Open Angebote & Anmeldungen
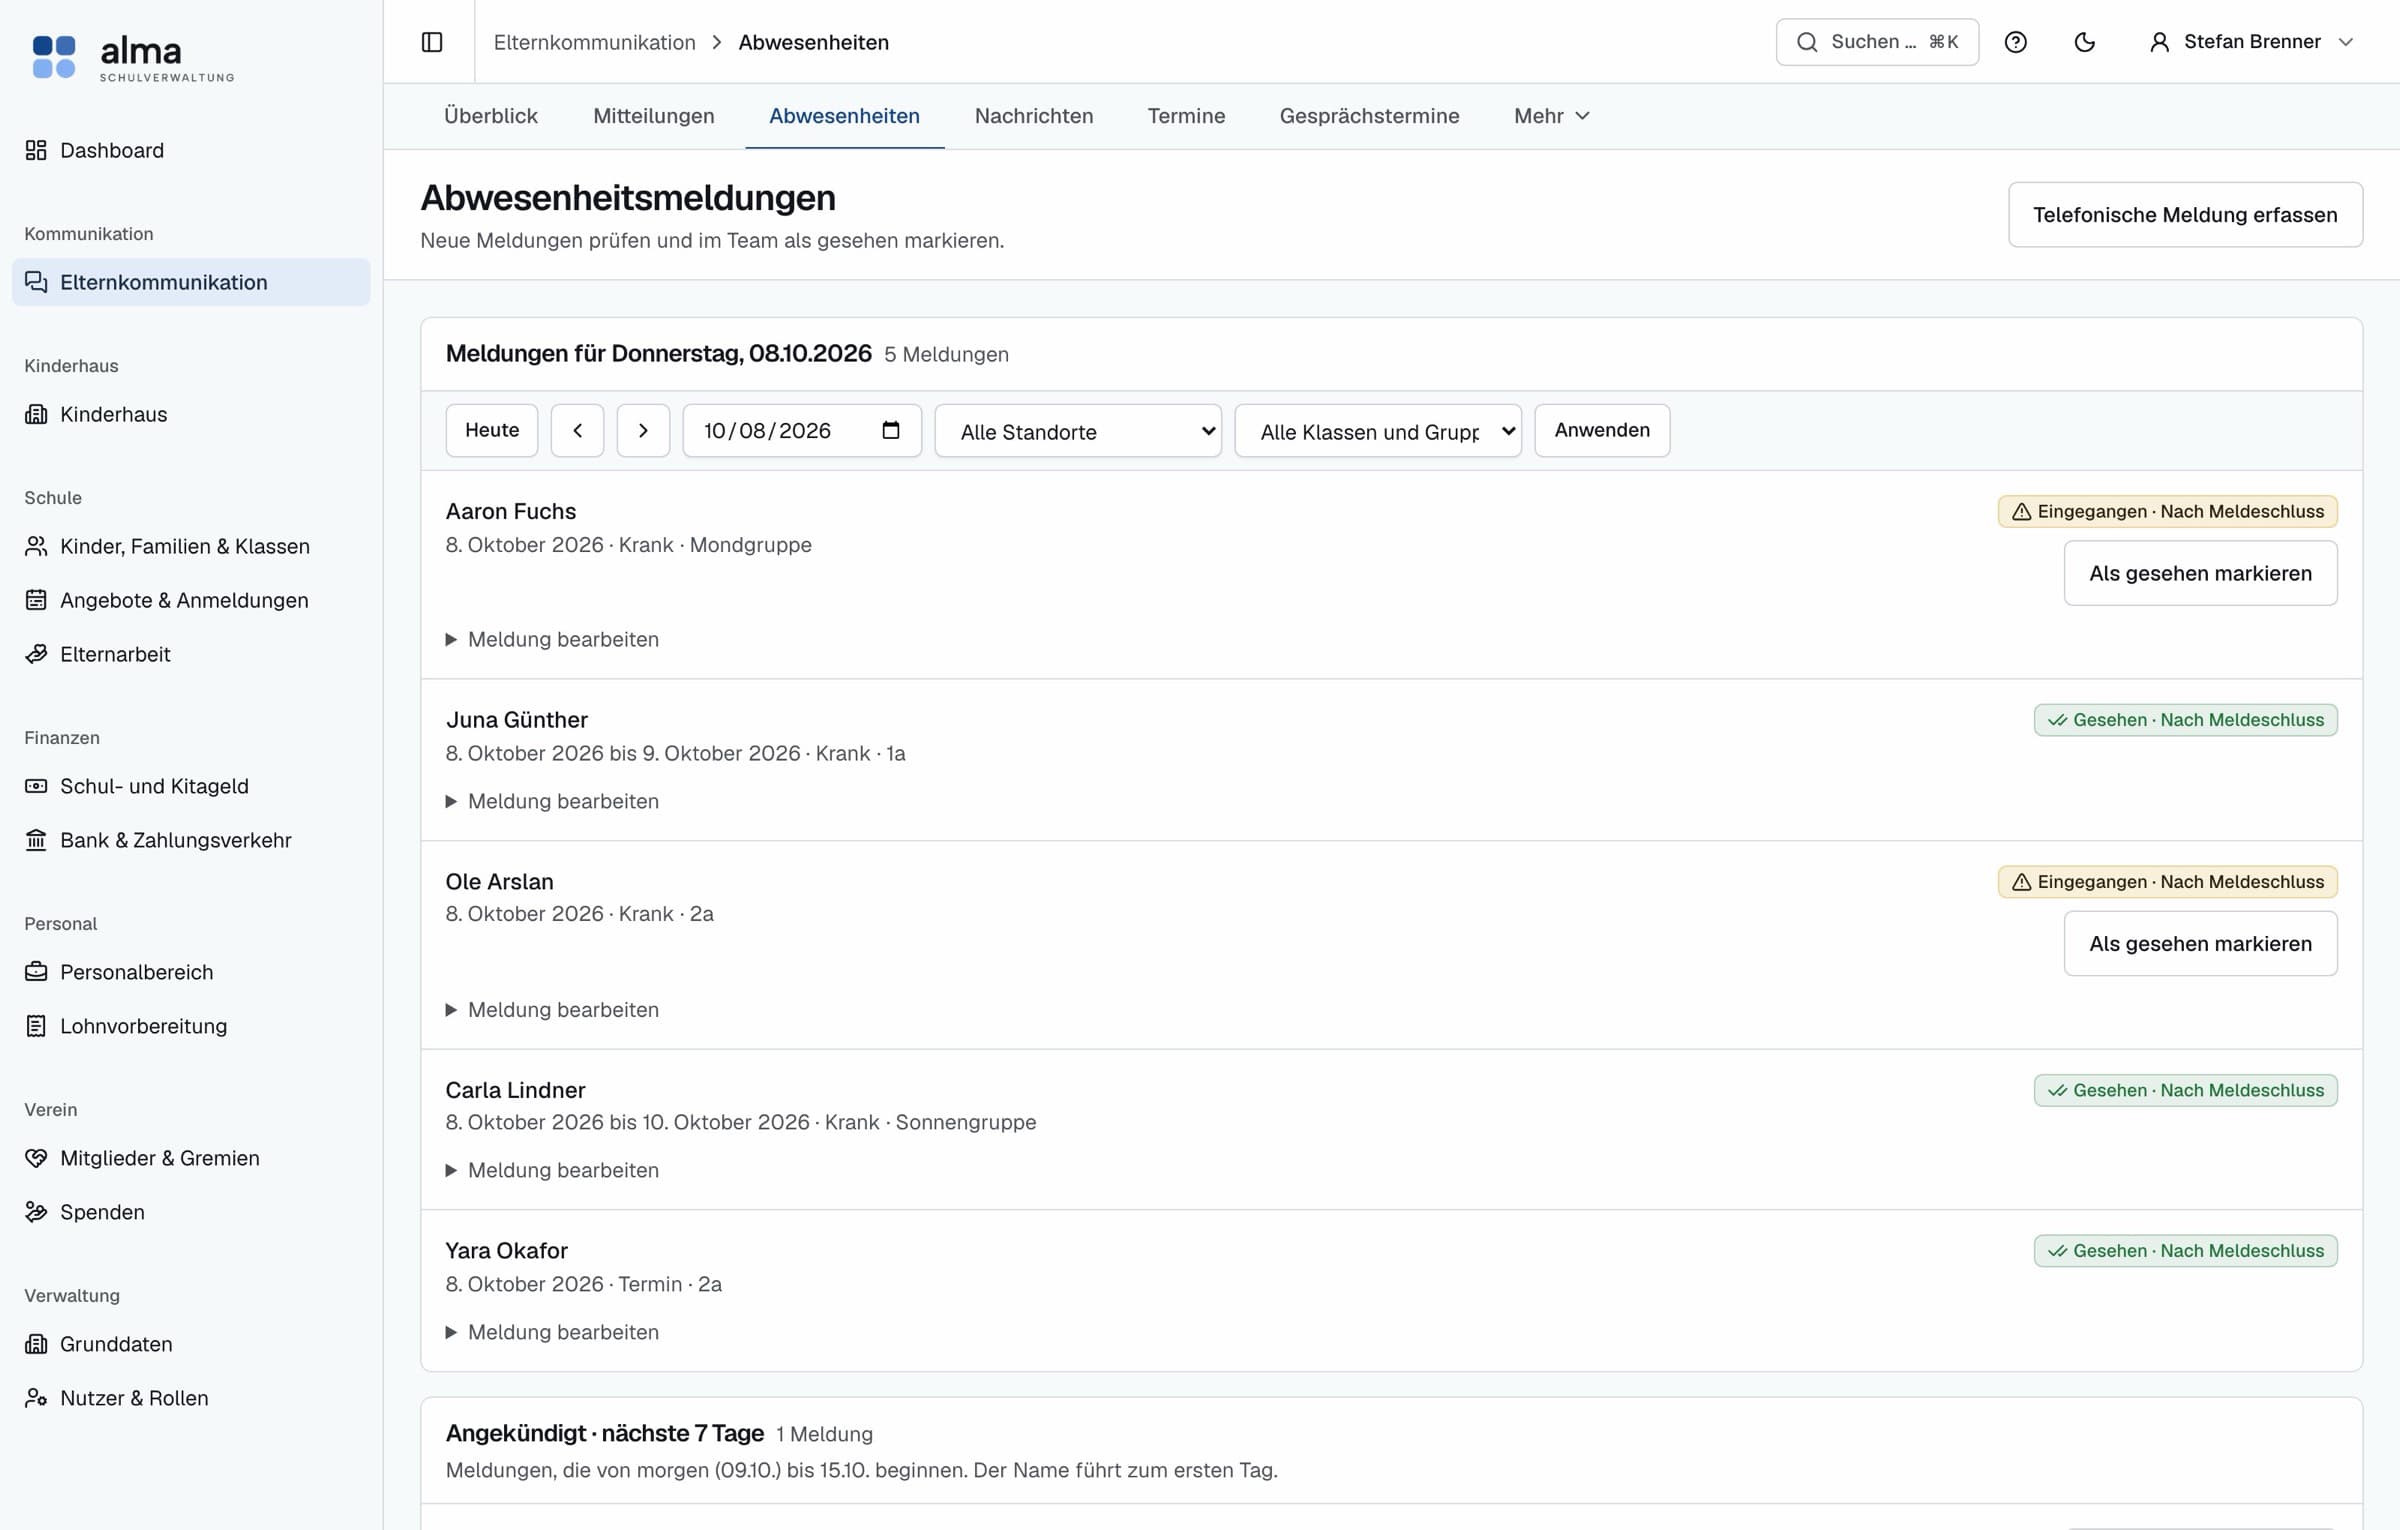 (x=191, y=600)
